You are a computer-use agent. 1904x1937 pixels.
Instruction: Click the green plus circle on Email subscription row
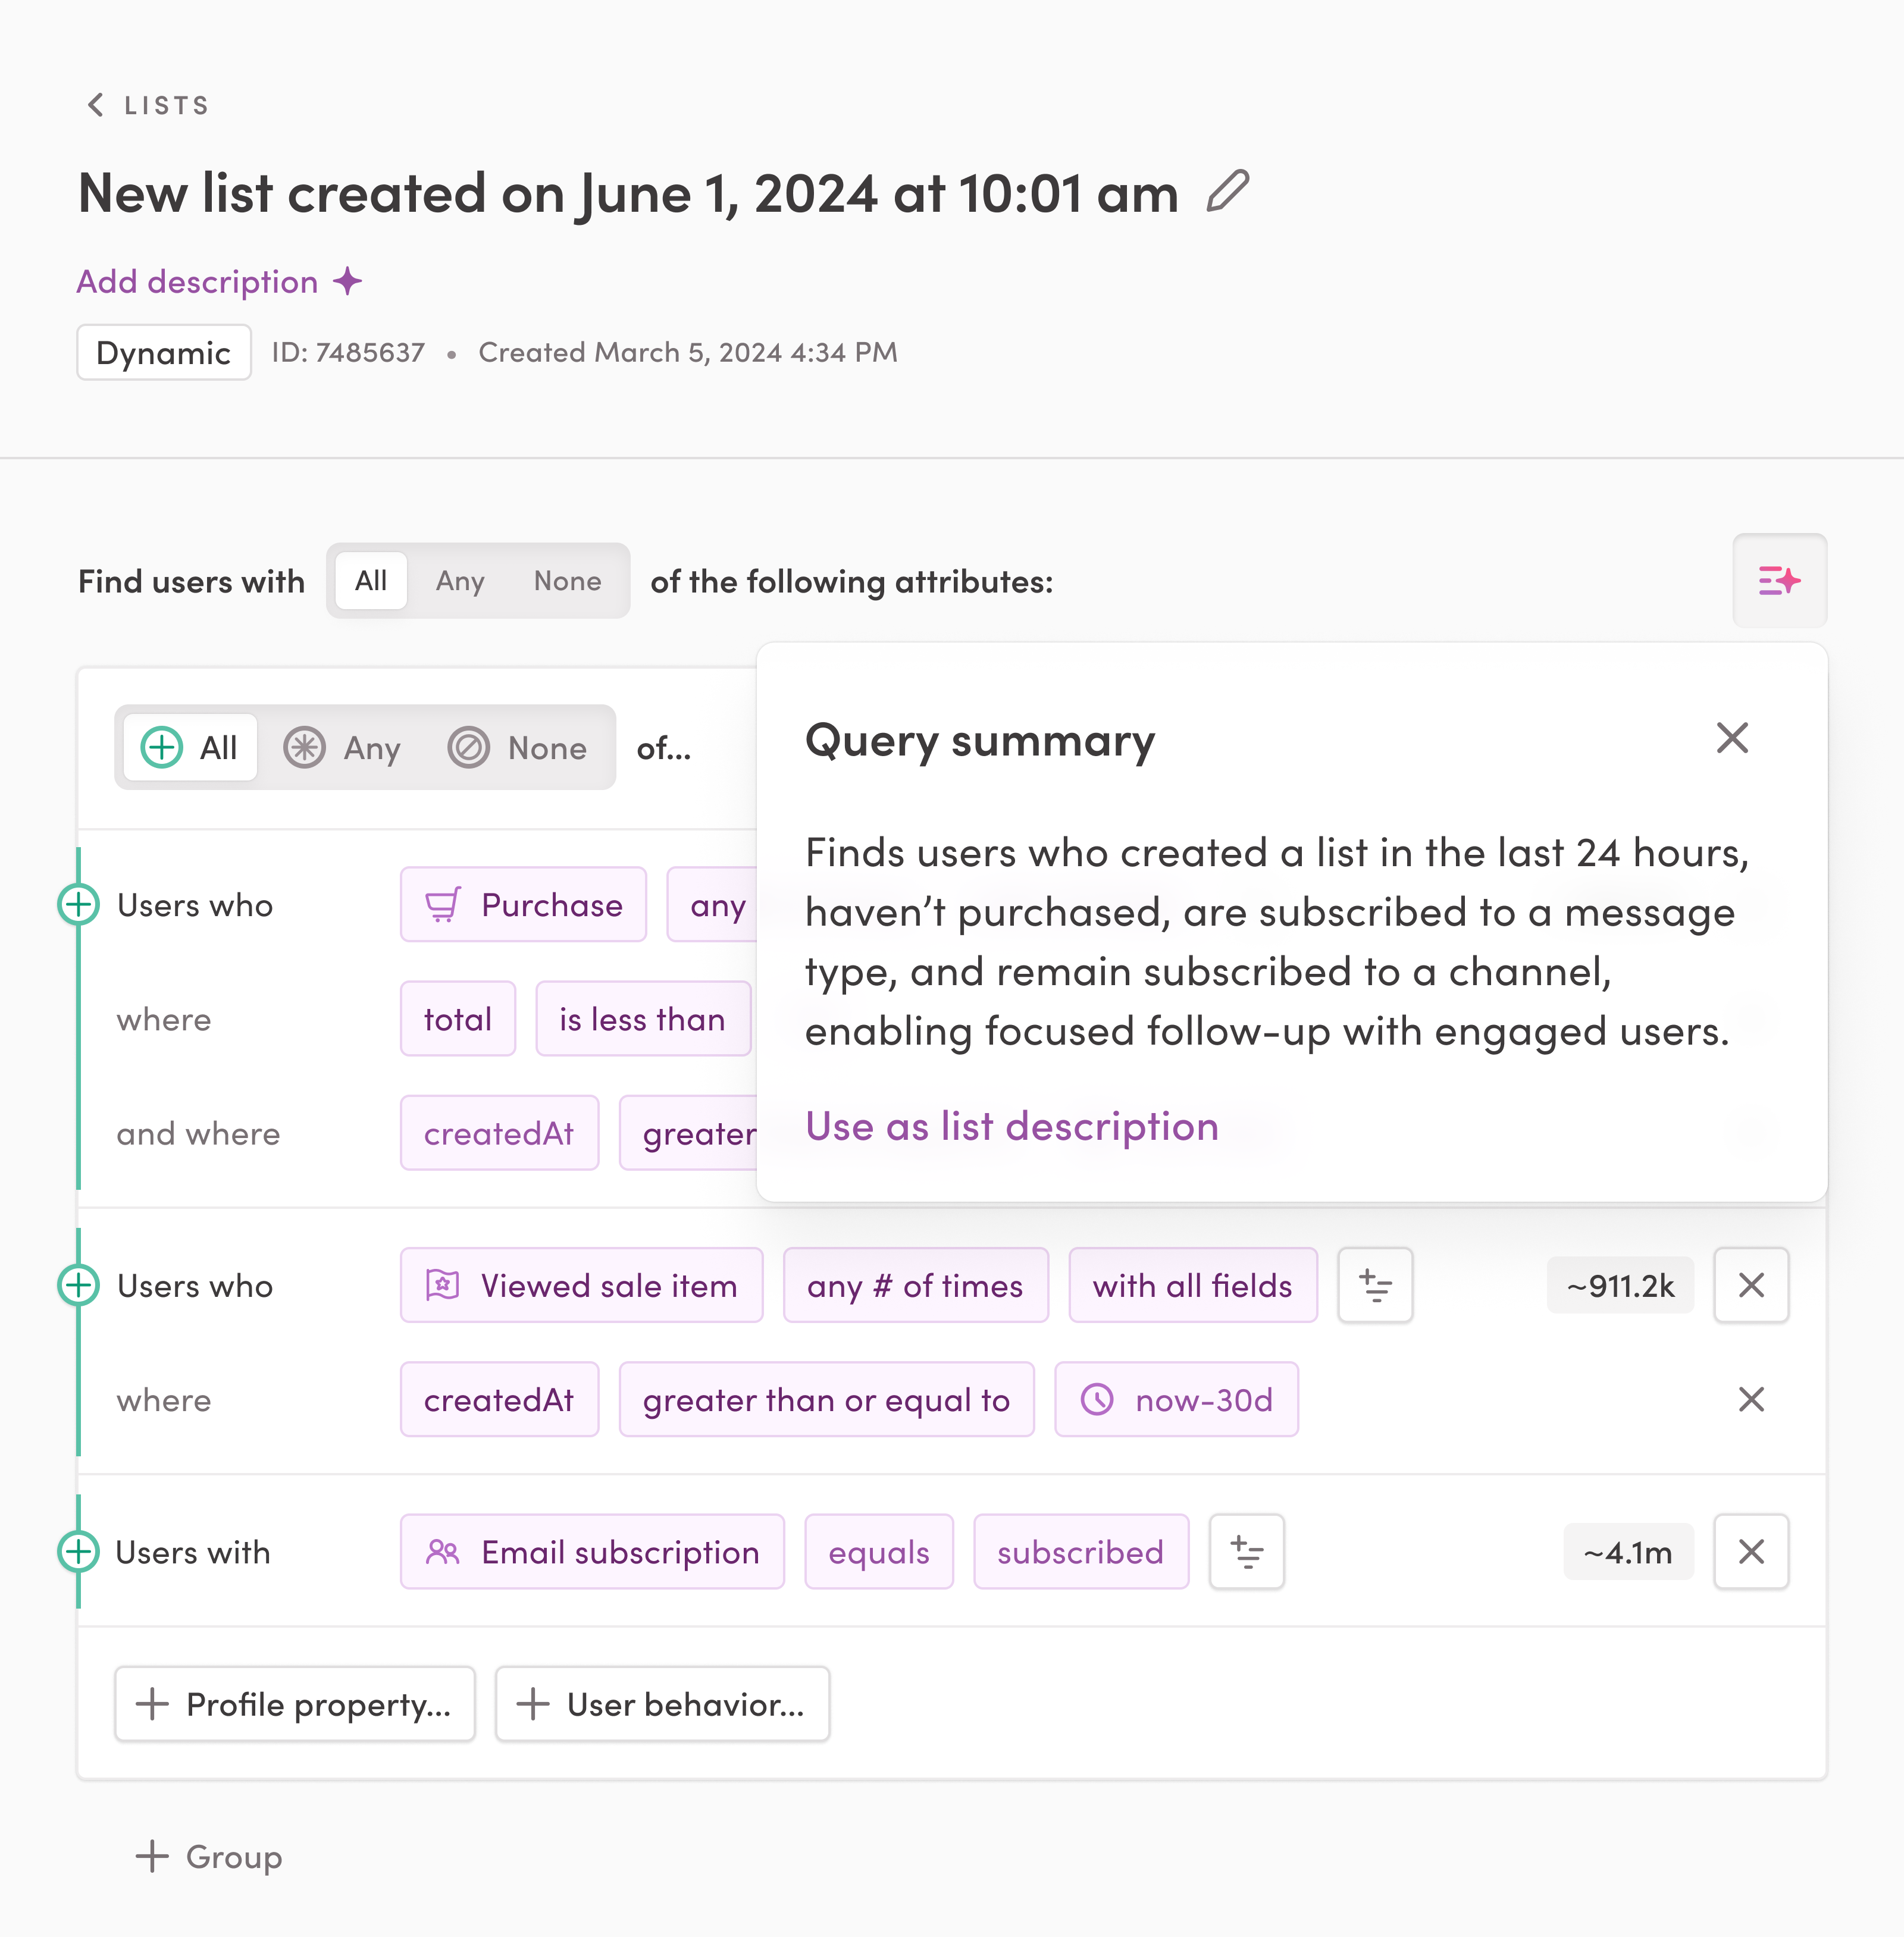click(78, 1552)
